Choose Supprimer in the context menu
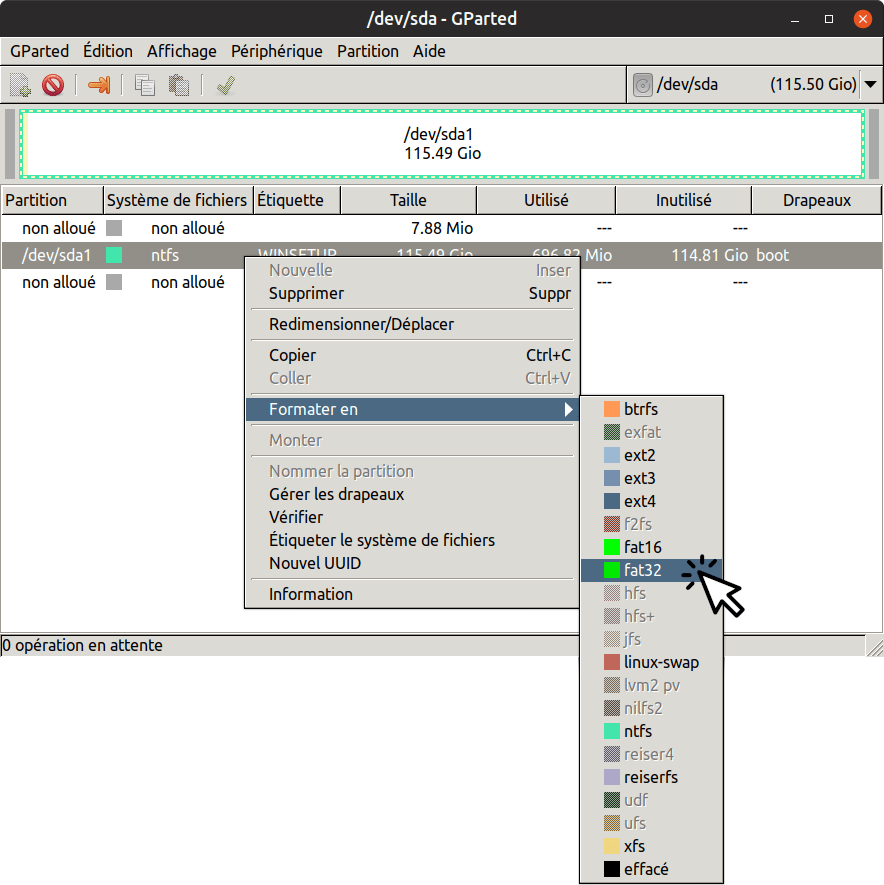This screenshot has width=884, height=885. click(x=412, y=293)
